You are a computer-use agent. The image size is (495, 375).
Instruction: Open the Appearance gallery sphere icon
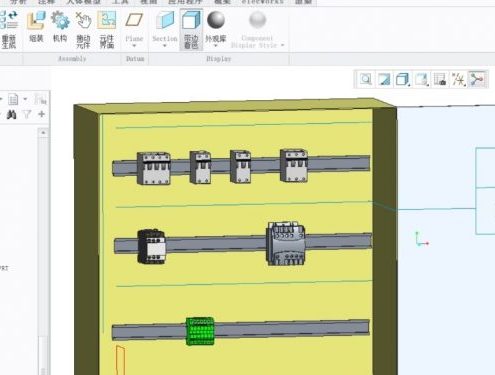216,27
